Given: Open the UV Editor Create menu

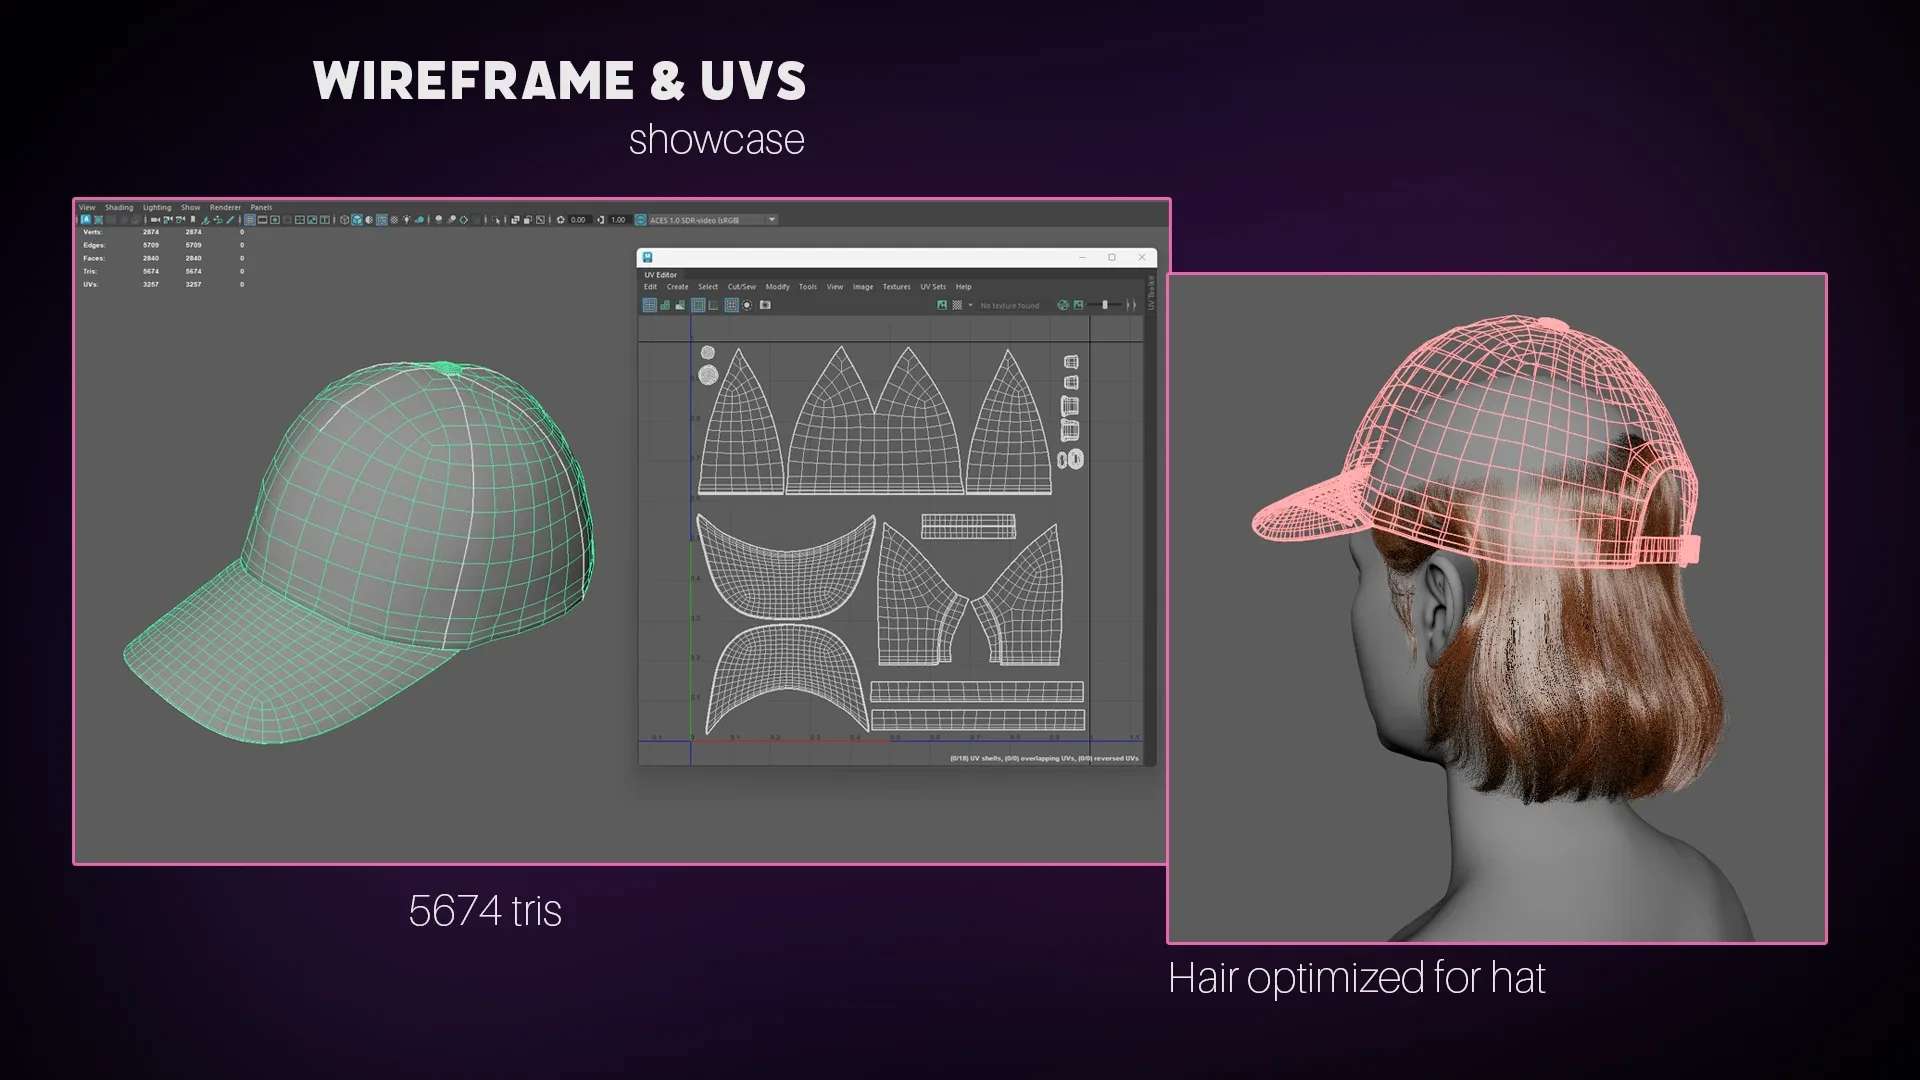Looking at the screenshot, I should click(677, 287).
